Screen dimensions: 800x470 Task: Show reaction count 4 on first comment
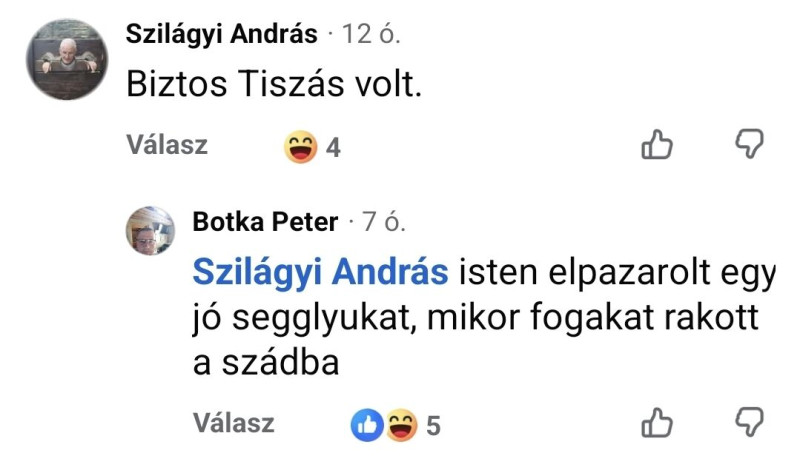(x=333, y=148)
